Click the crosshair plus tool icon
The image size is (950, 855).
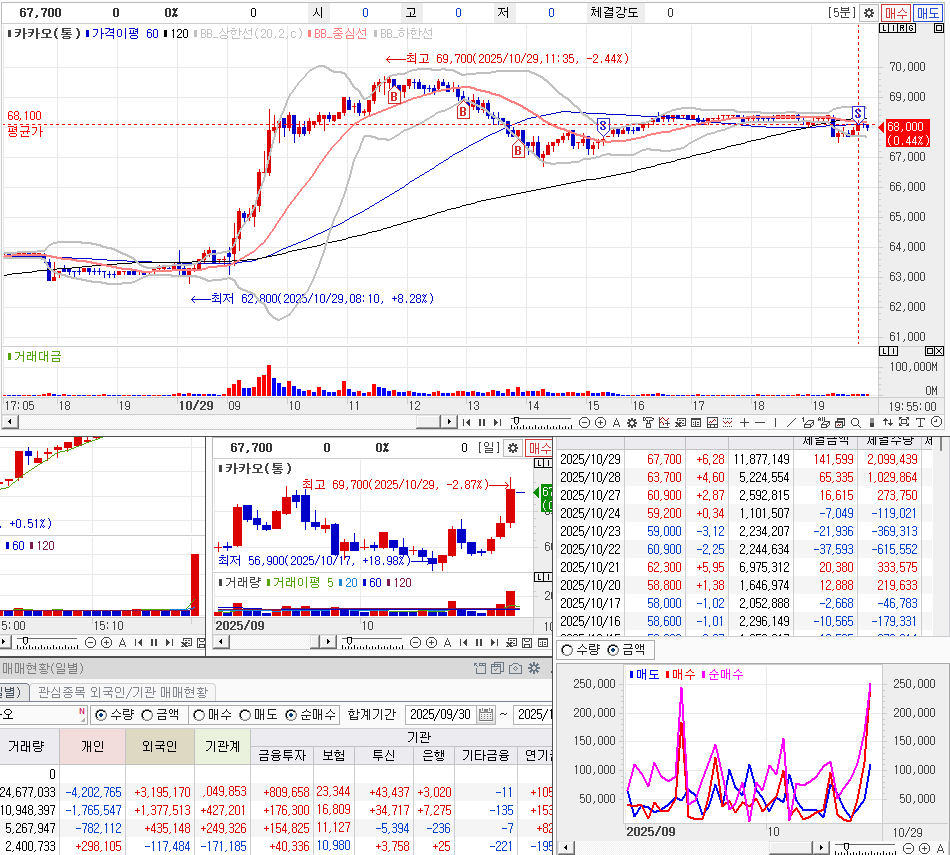click(x=745, y=422)
